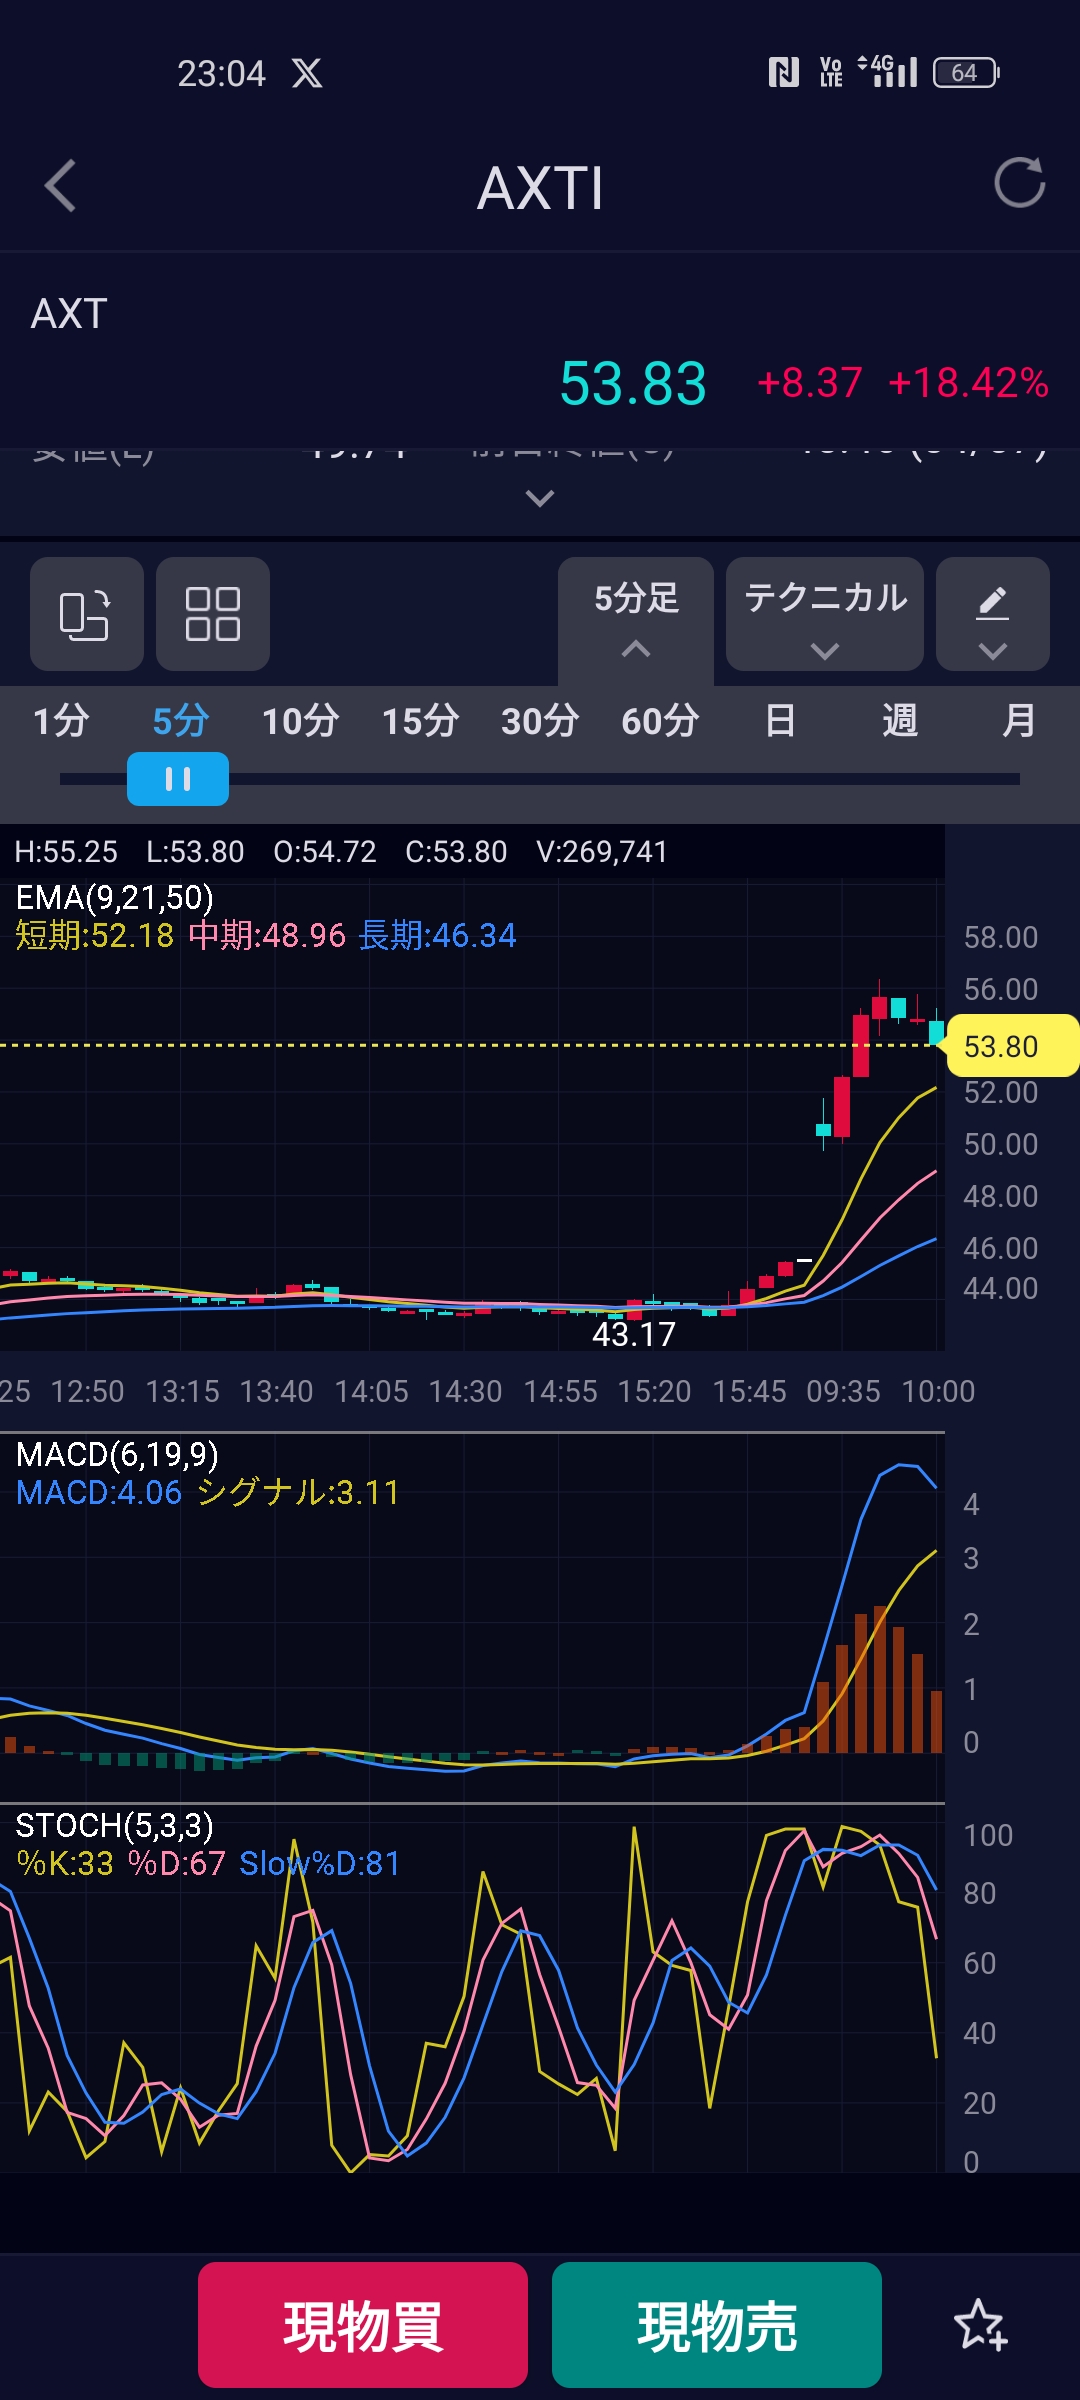Select the 1分 timeframe
Image resolution: width=1080 pixels, height=2400 pixels.
click(61, 721)
